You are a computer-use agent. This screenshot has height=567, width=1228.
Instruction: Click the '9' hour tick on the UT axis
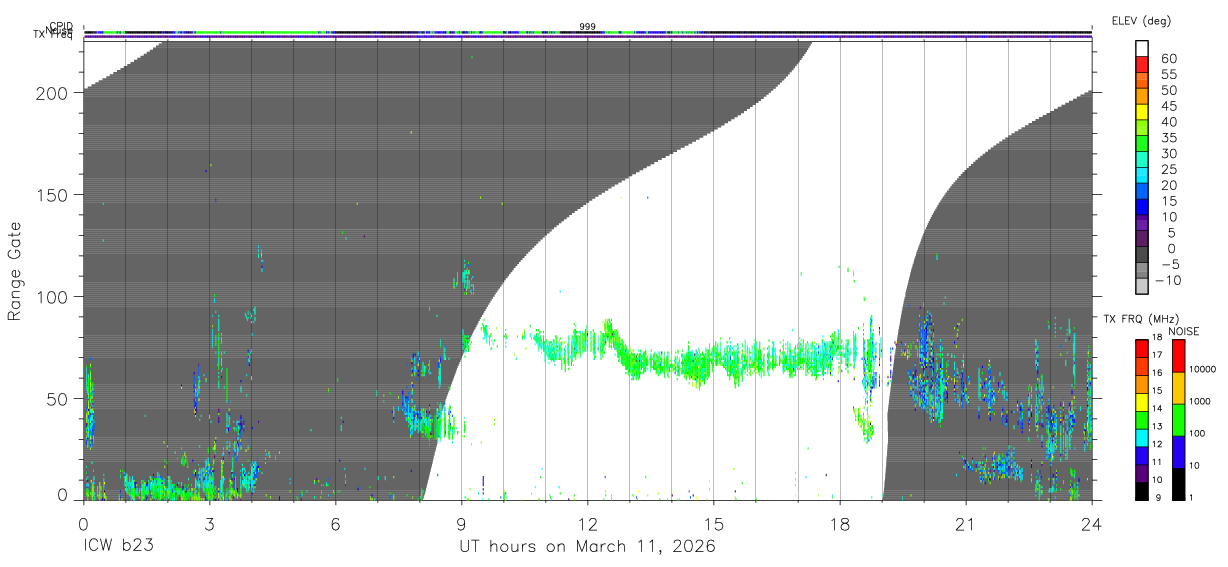coord(462,524)
